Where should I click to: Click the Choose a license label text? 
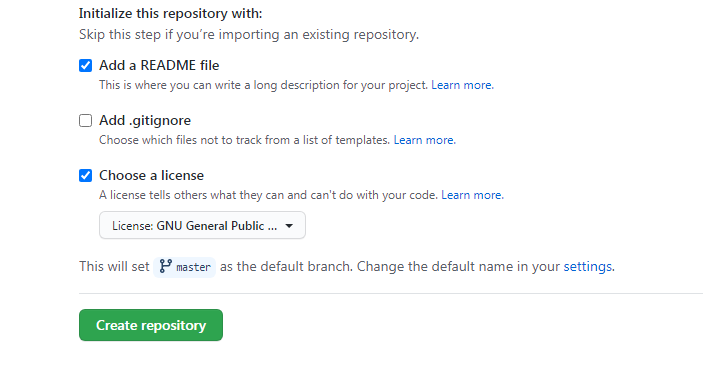pyautogui.click(x=152, y=175)
